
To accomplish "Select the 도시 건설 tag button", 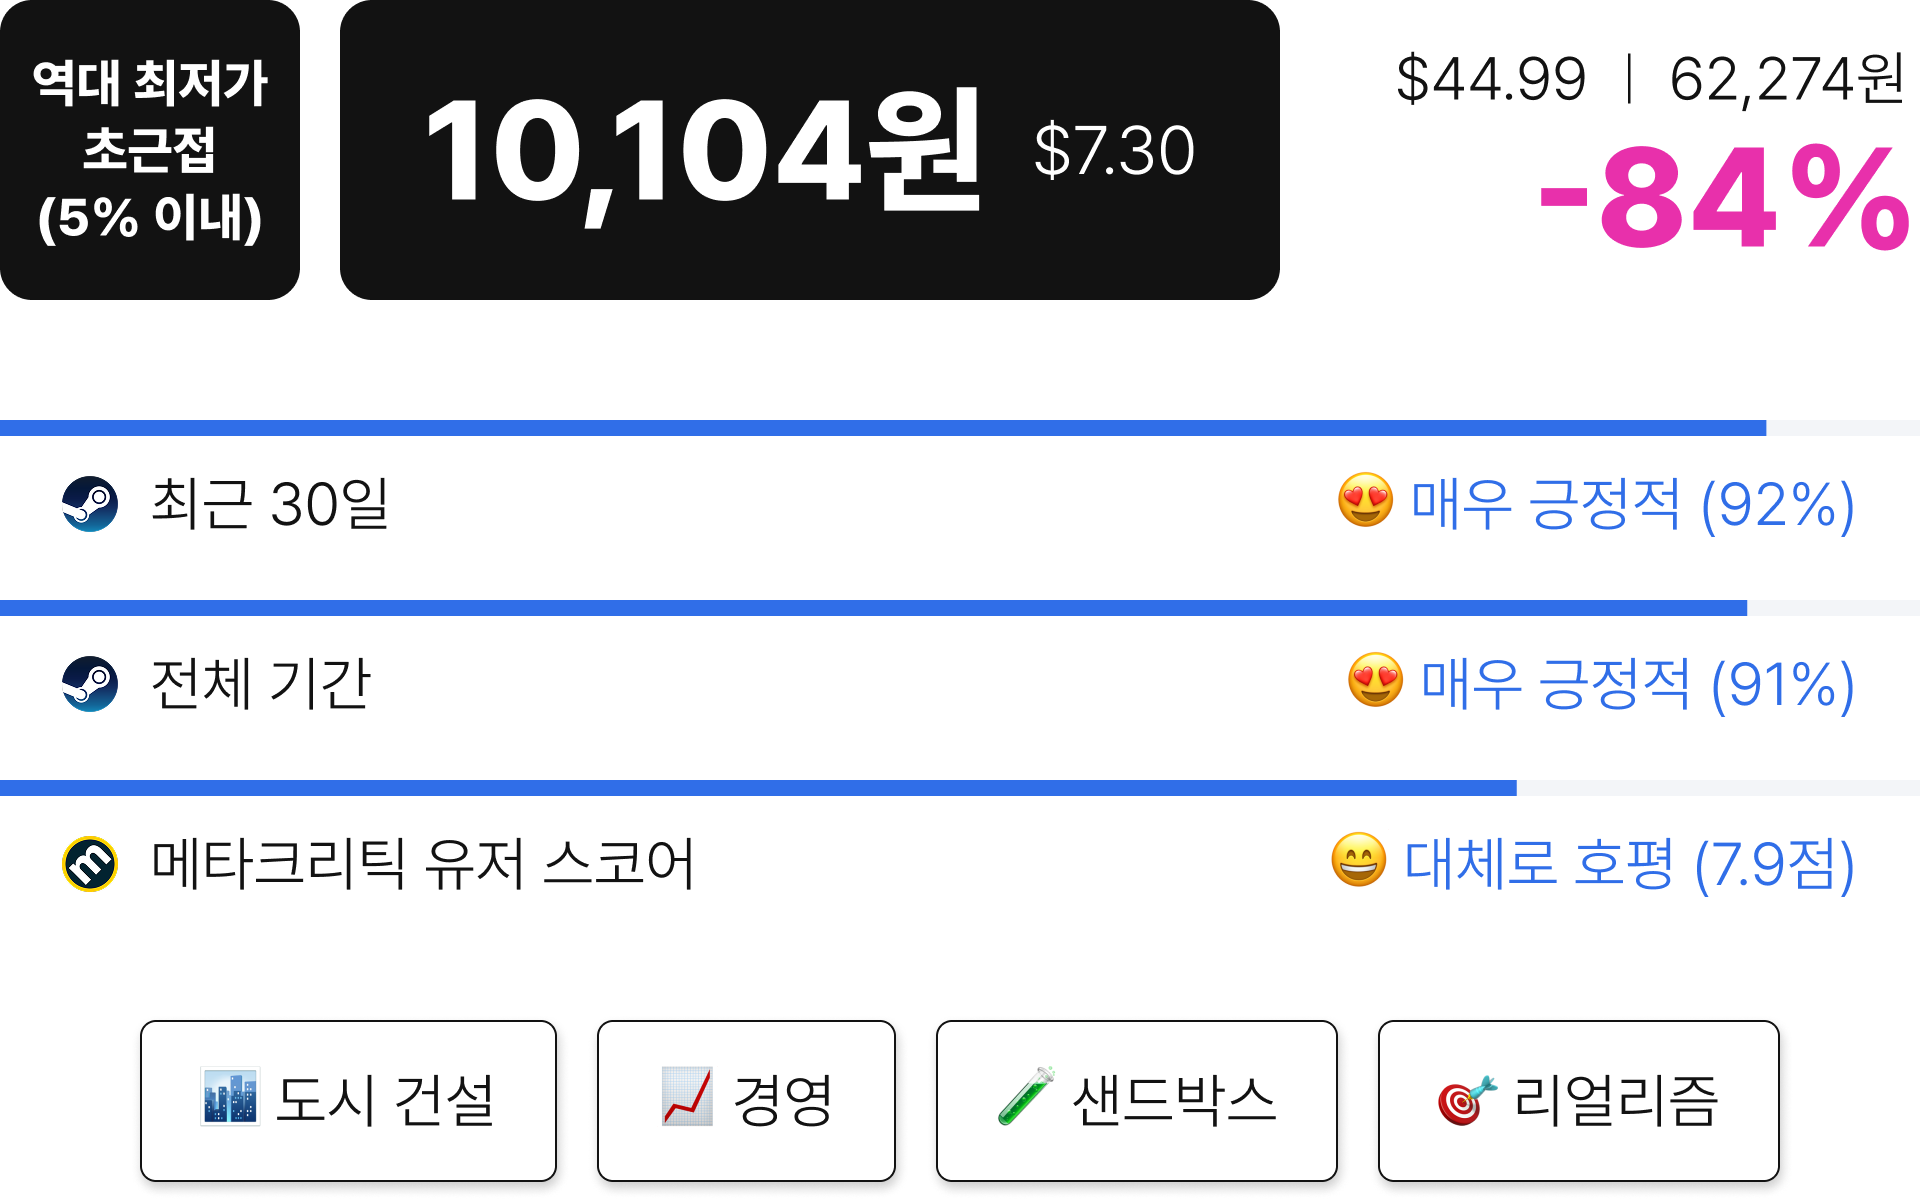I will [x=348, y=1101].
